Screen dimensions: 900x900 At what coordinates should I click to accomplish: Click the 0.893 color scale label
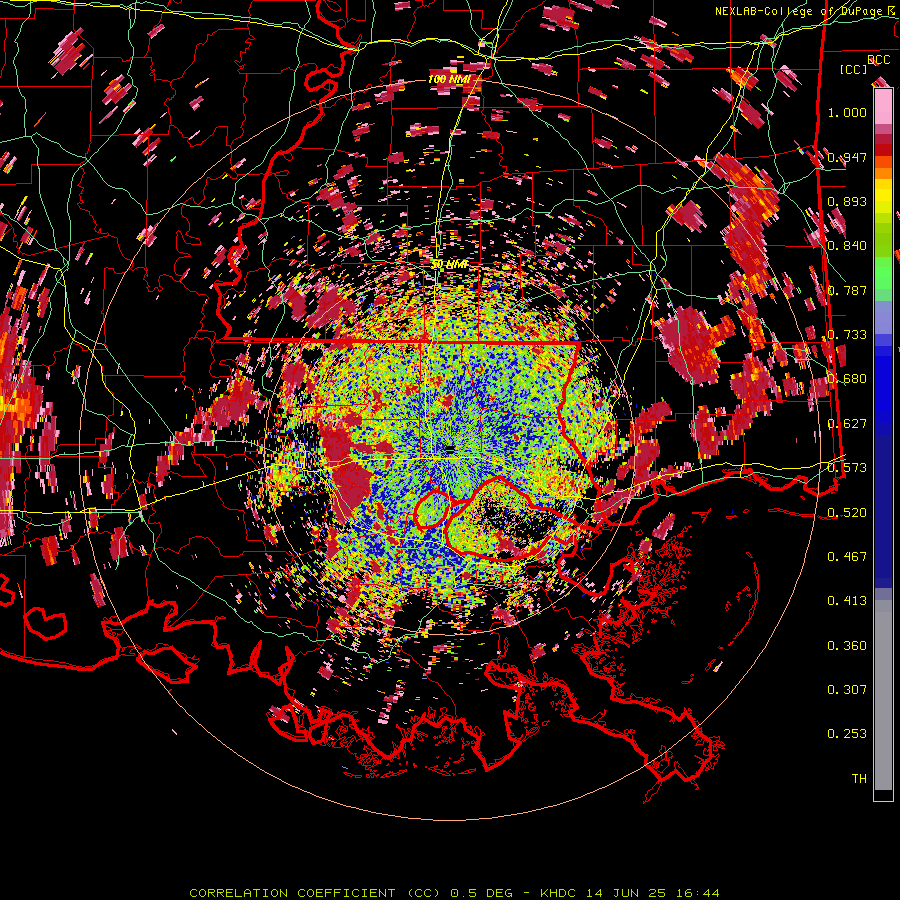coord(847,201)
